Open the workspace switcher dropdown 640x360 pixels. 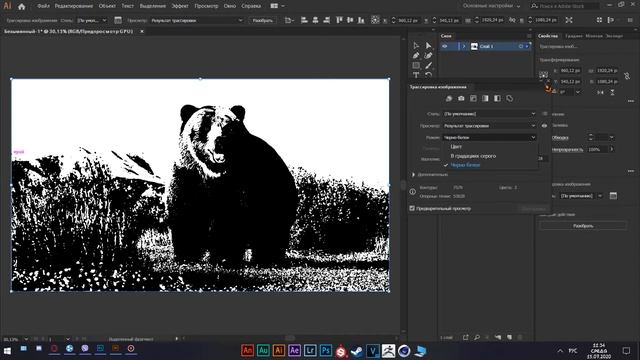click(x=492, y=6)
